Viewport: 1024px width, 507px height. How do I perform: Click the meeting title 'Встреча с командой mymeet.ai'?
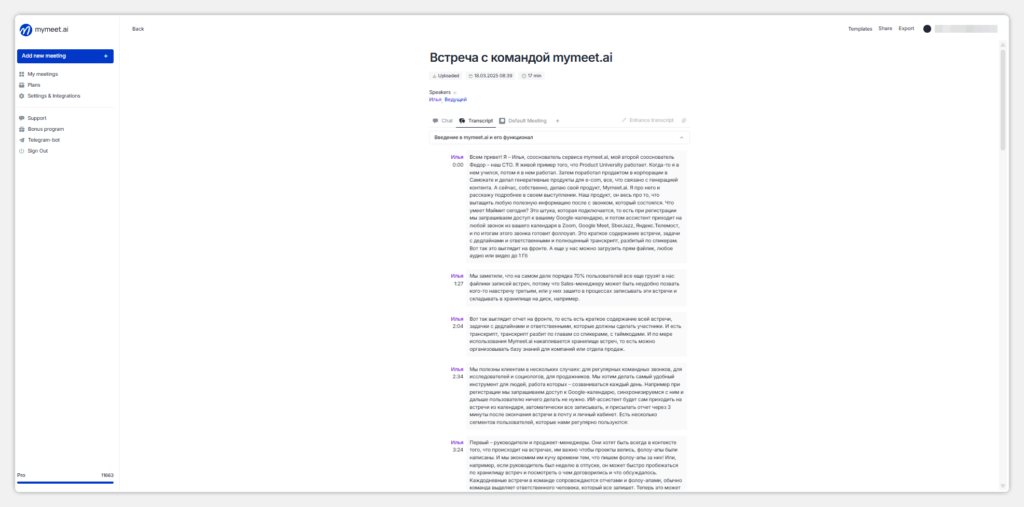coord(521,57)
